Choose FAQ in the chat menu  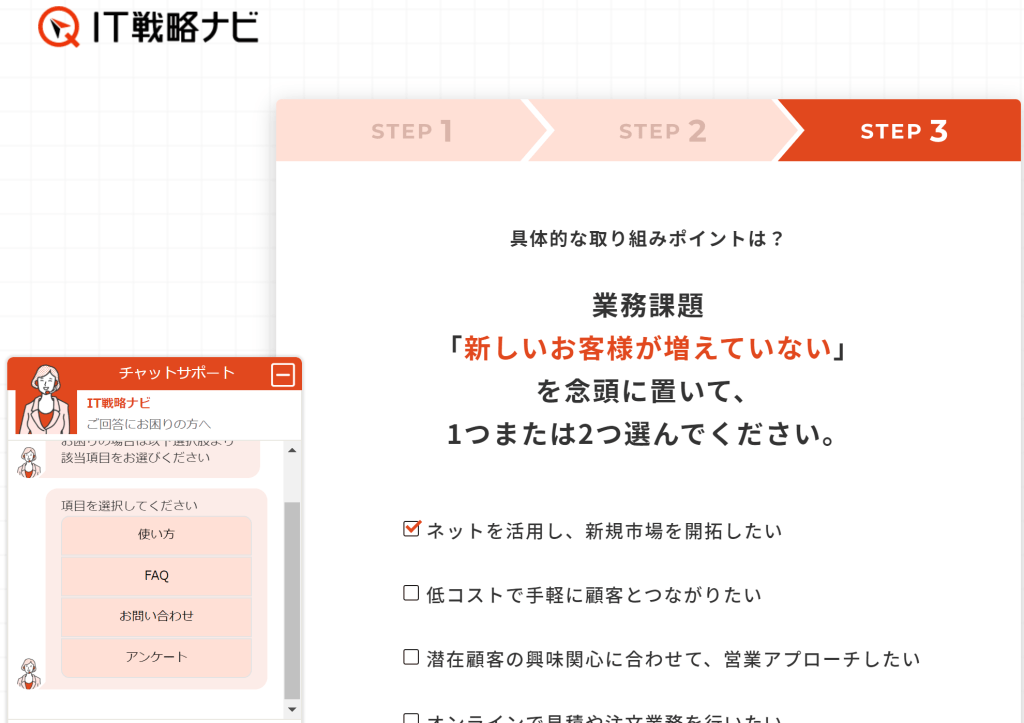(156, 576)
